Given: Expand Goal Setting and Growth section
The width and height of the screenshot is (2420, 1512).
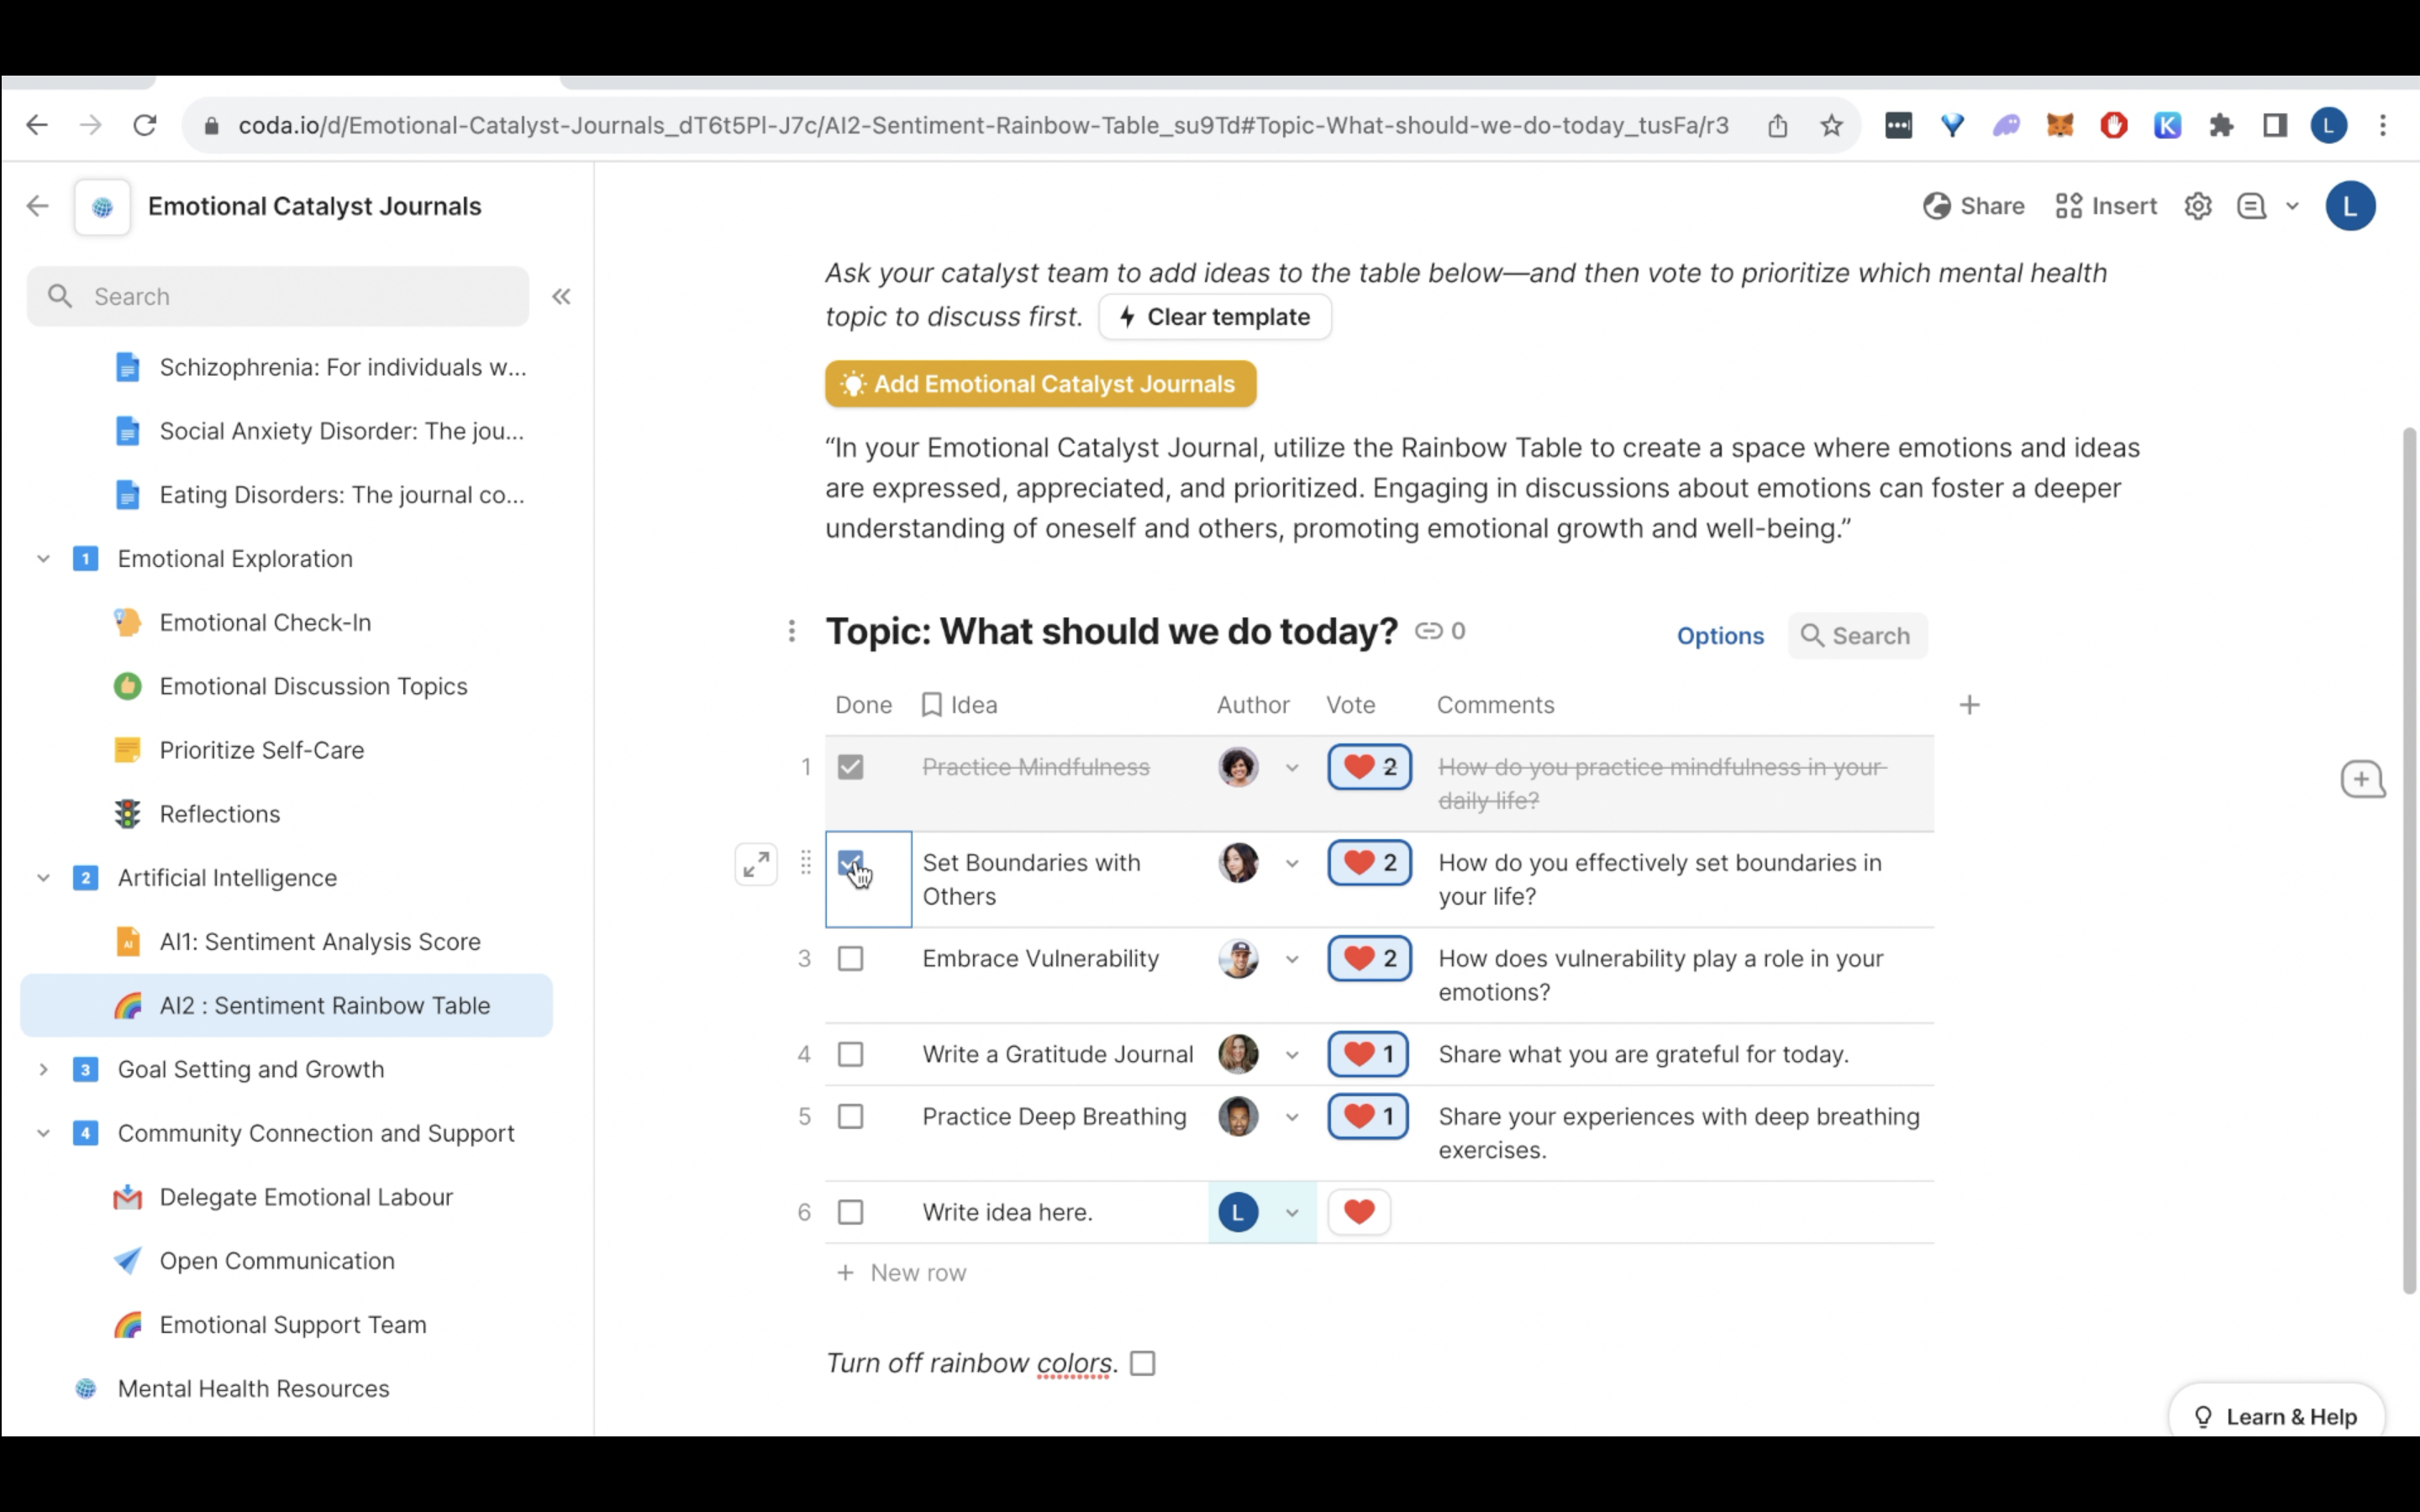Looking at the screenshot, I should (43, 1069).
